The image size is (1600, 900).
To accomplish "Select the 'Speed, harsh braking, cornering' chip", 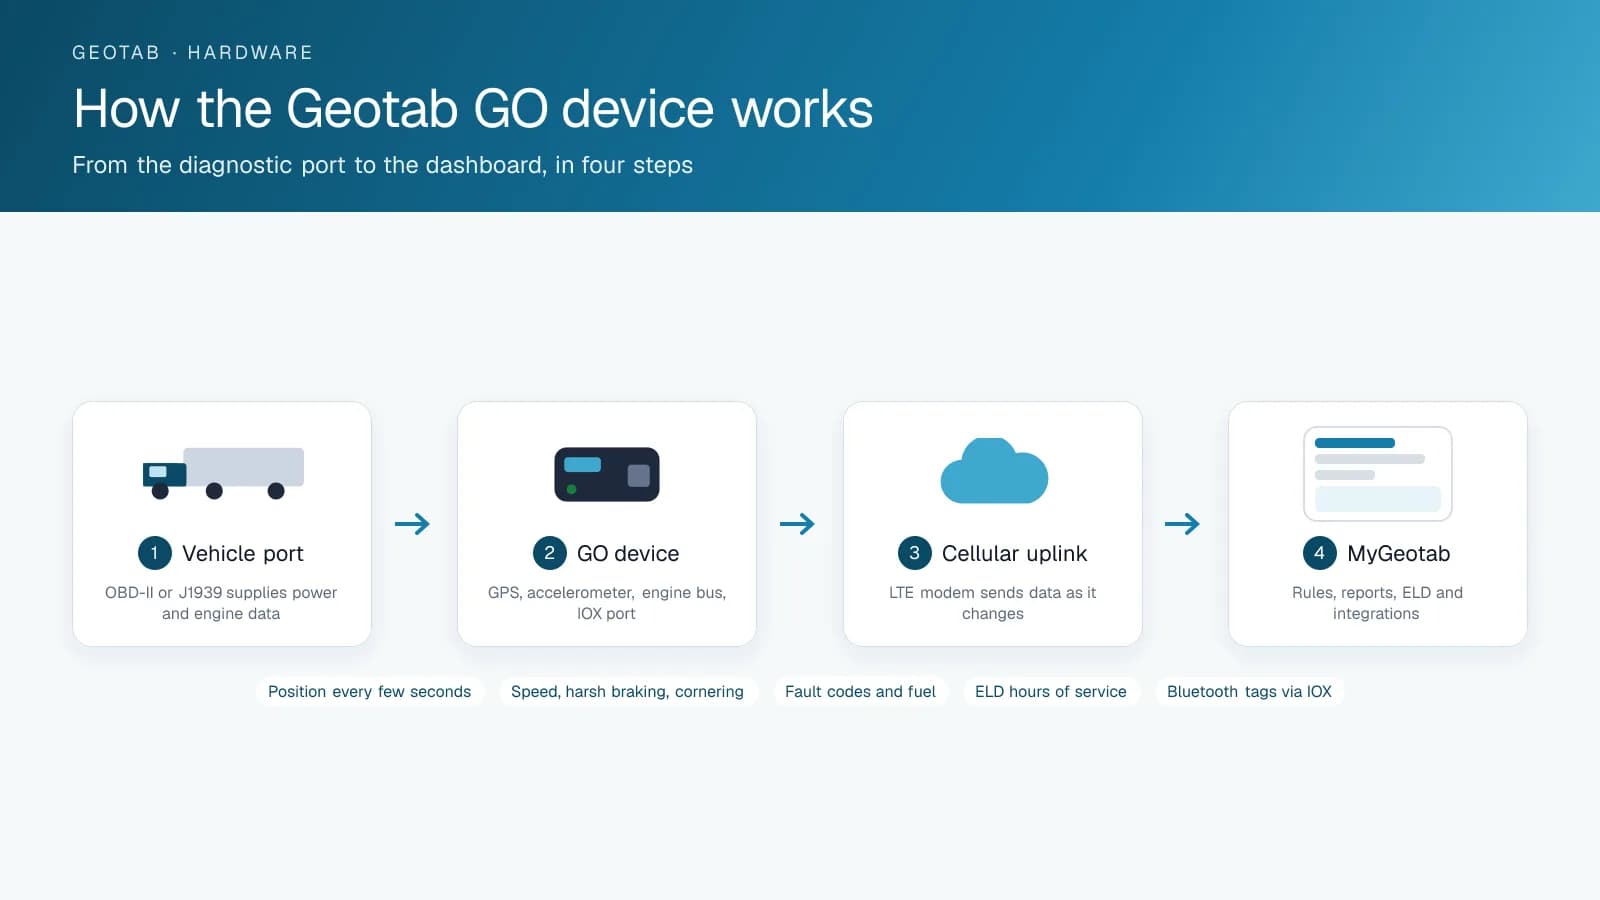I will (628, 692).
